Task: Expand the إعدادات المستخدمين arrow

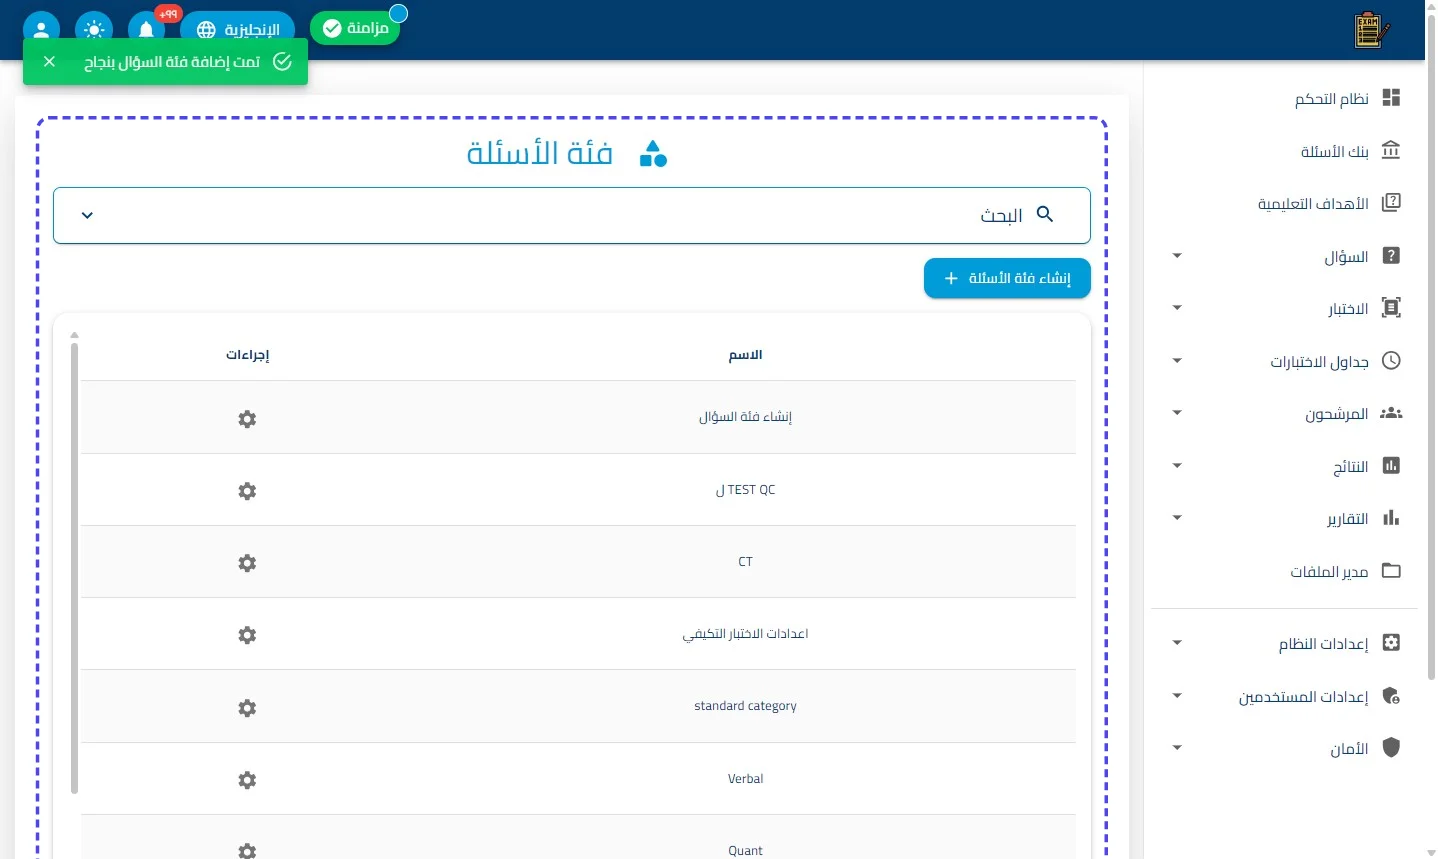Action: tap(1177, 696)
